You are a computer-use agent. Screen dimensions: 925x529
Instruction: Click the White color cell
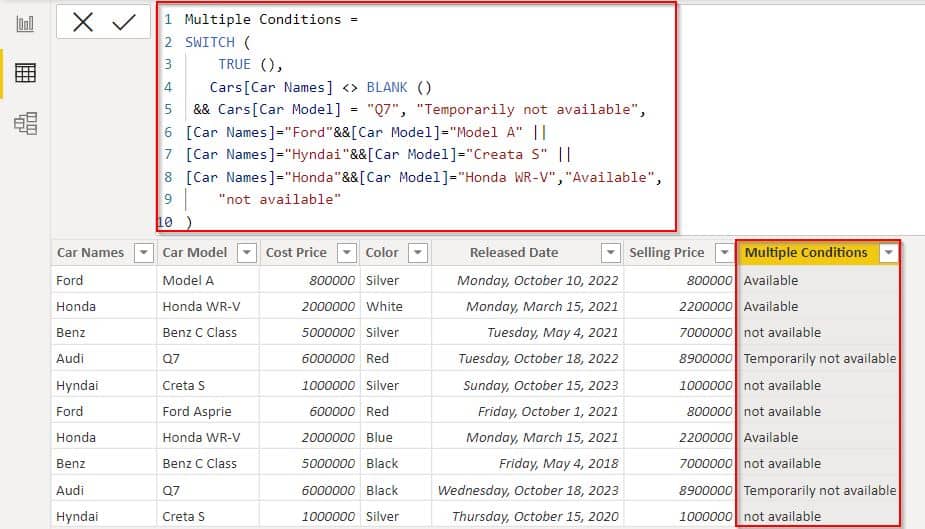pyautogui.click(x=384, y=307)
